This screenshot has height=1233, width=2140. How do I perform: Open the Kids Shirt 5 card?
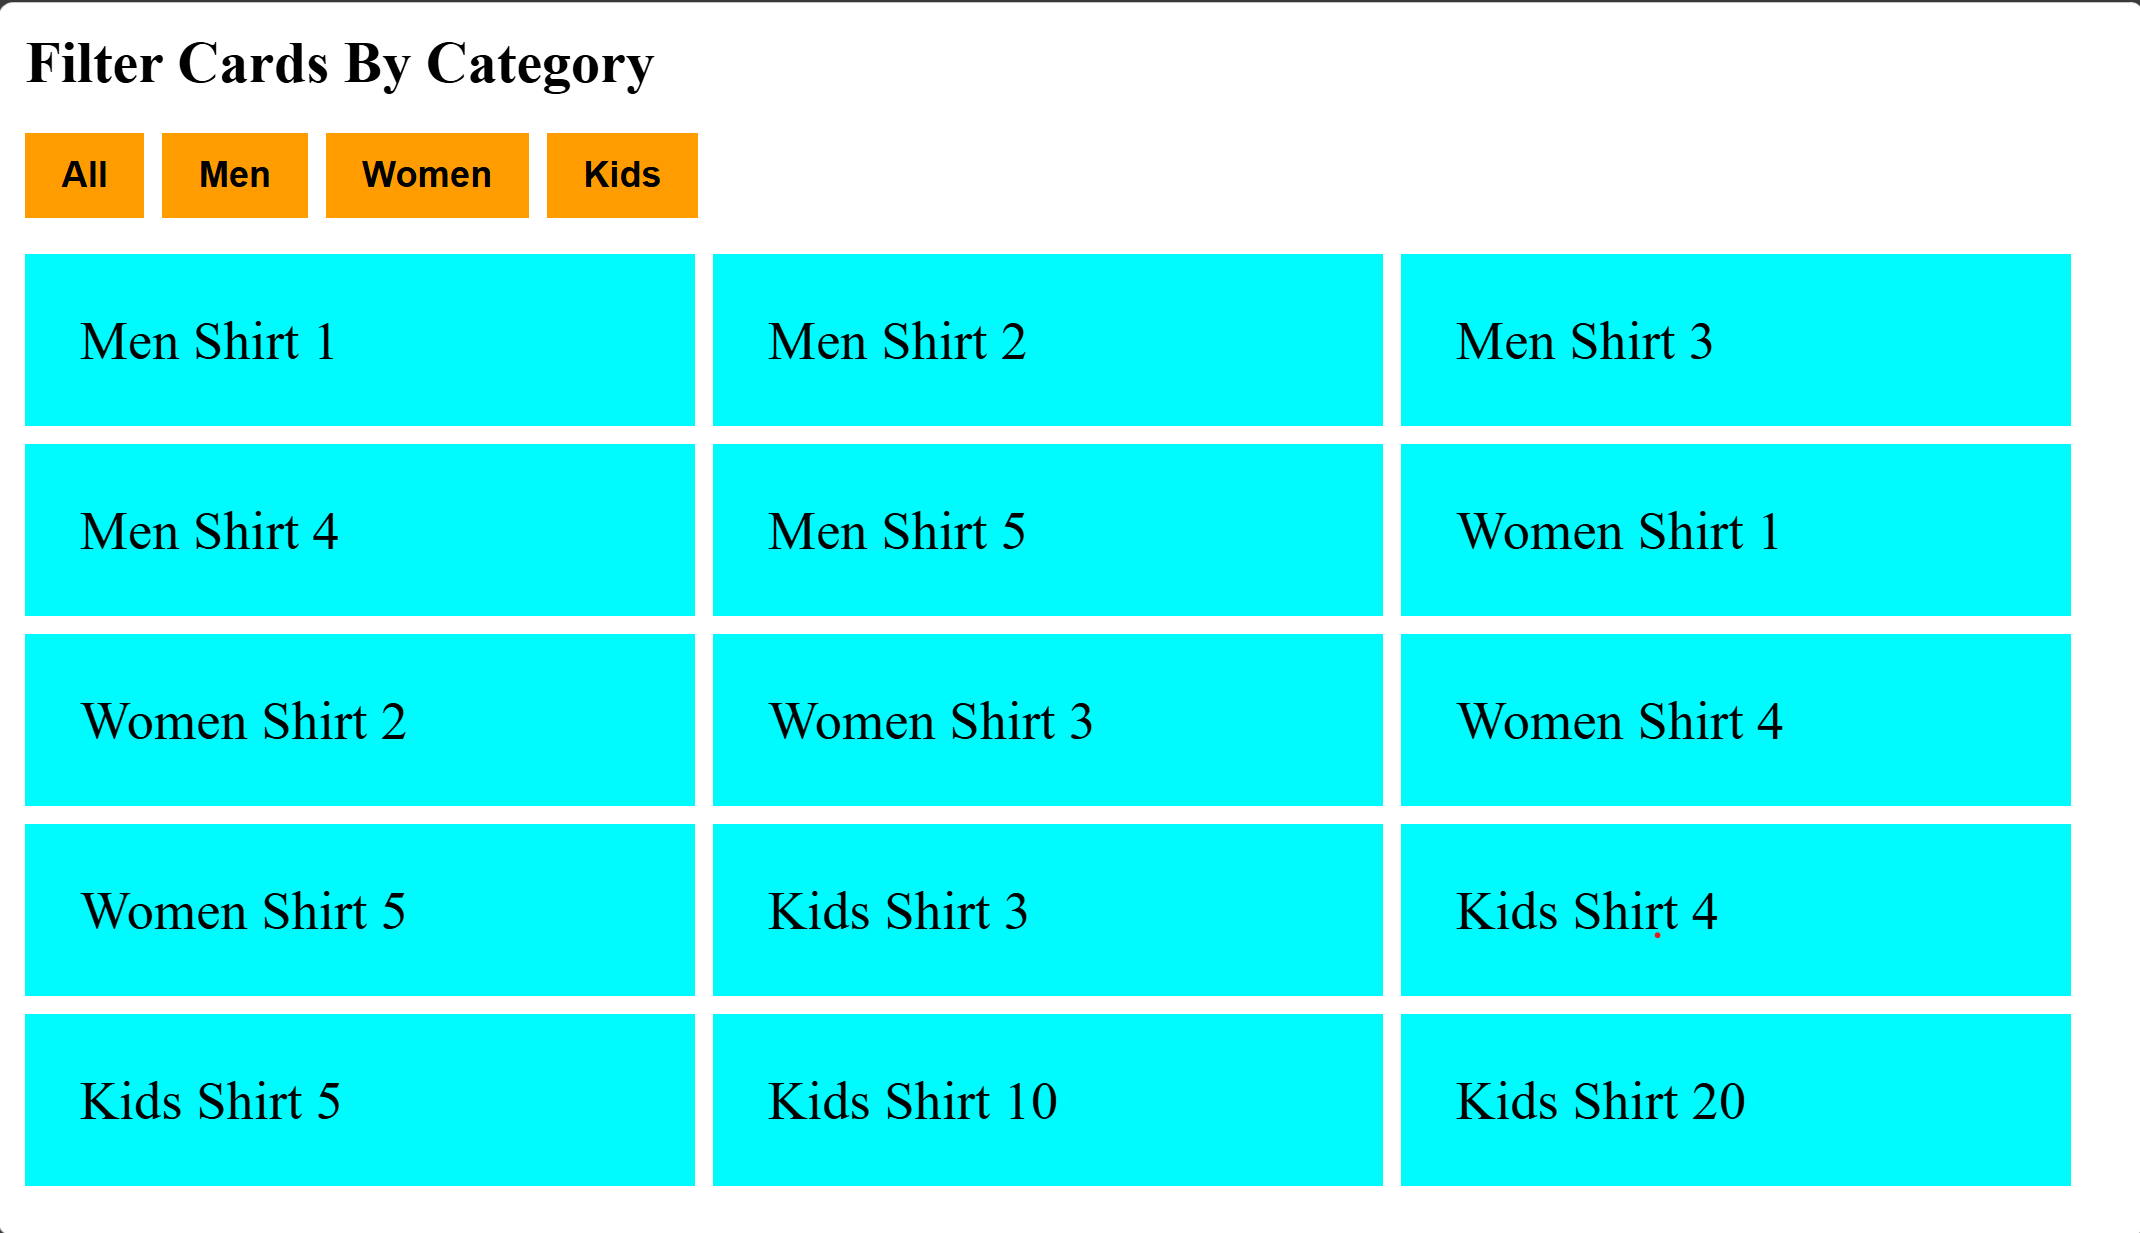(359, 1100)
